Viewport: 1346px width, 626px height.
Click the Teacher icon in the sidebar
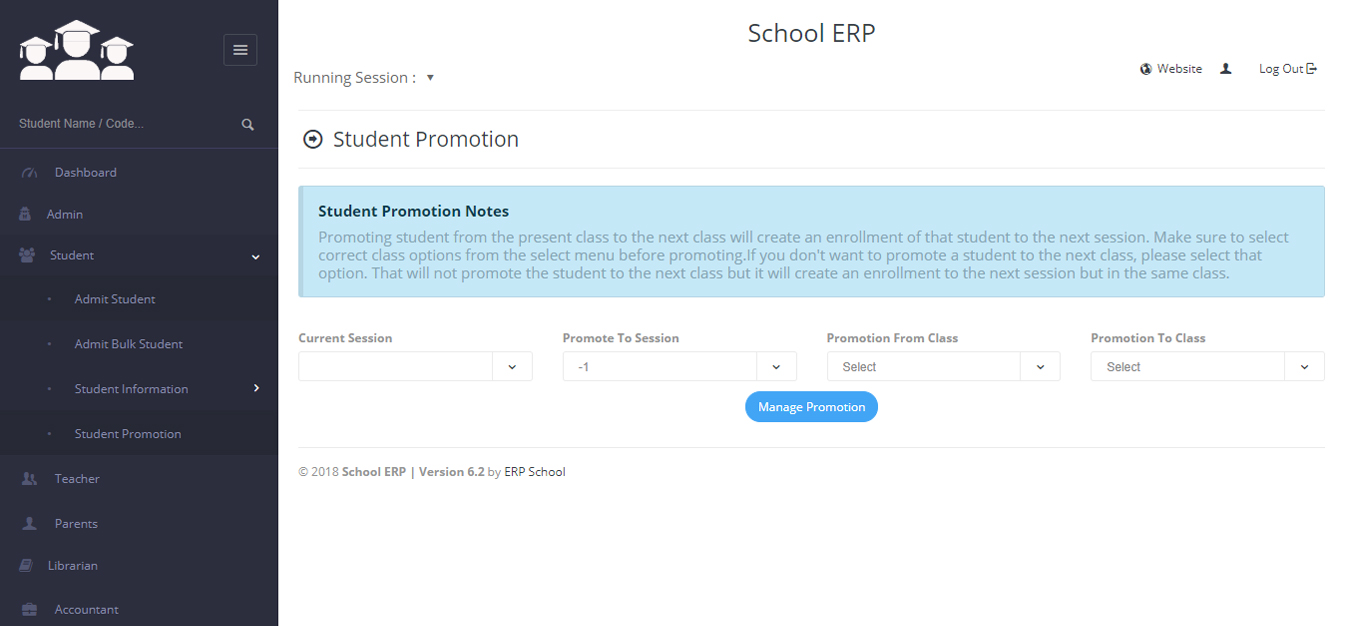click(x=29, y=479)
